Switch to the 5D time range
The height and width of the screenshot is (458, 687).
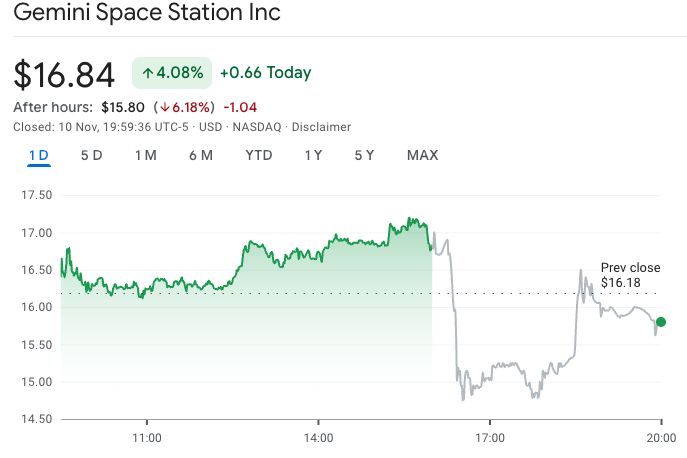(x=92, y=155)
